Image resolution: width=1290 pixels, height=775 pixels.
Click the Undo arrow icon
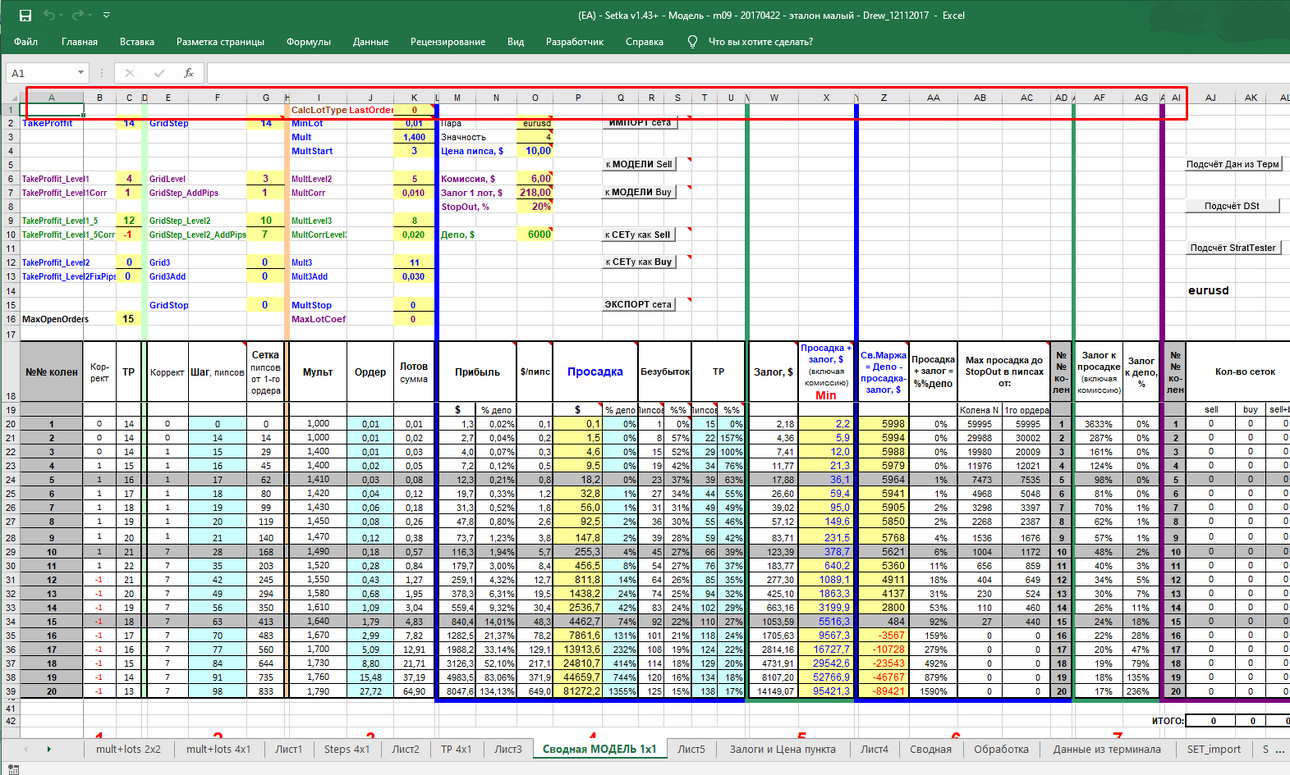click(51, 15)
